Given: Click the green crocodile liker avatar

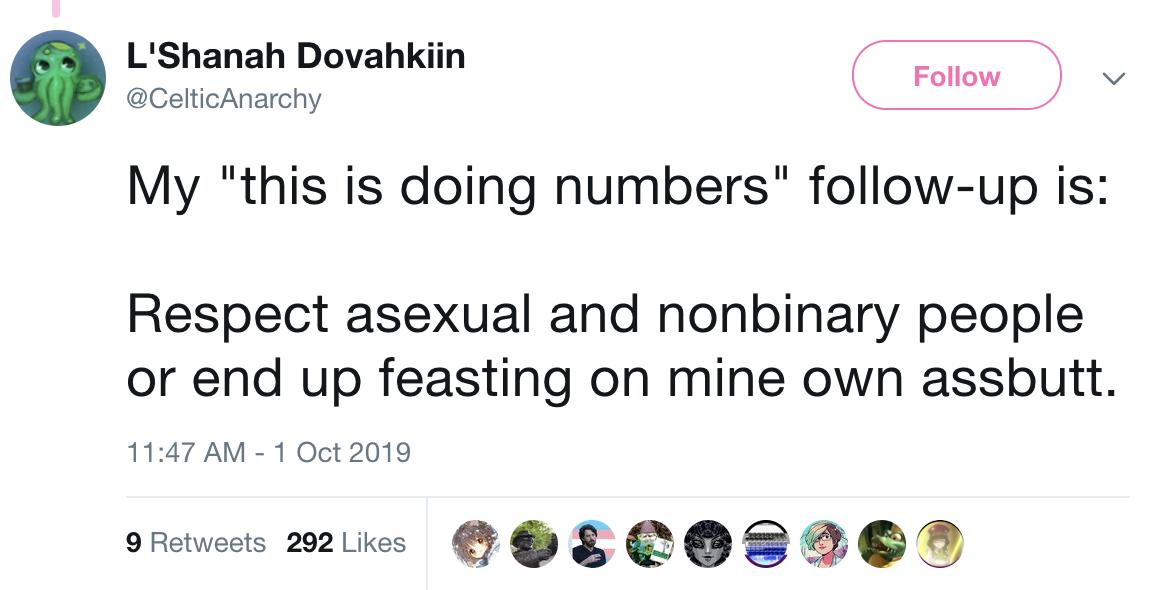Looking at the screenshot, I should 884,544.
